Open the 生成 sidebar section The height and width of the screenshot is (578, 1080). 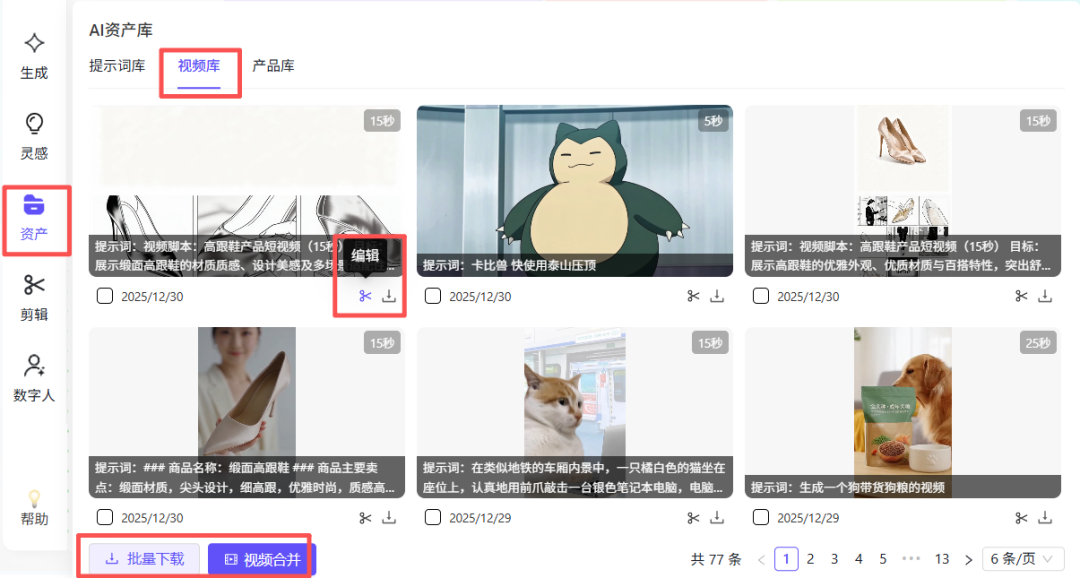pyautogui.click(x=34, y=55)
